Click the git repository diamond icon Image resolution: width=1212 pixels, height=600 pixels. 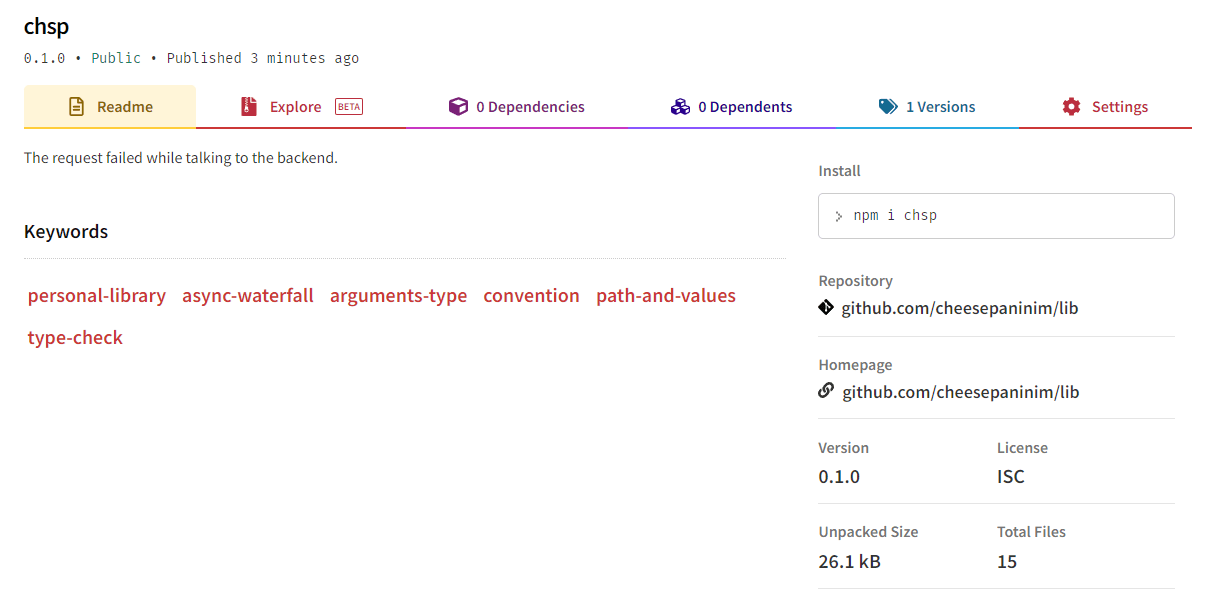tap(826, 308)
